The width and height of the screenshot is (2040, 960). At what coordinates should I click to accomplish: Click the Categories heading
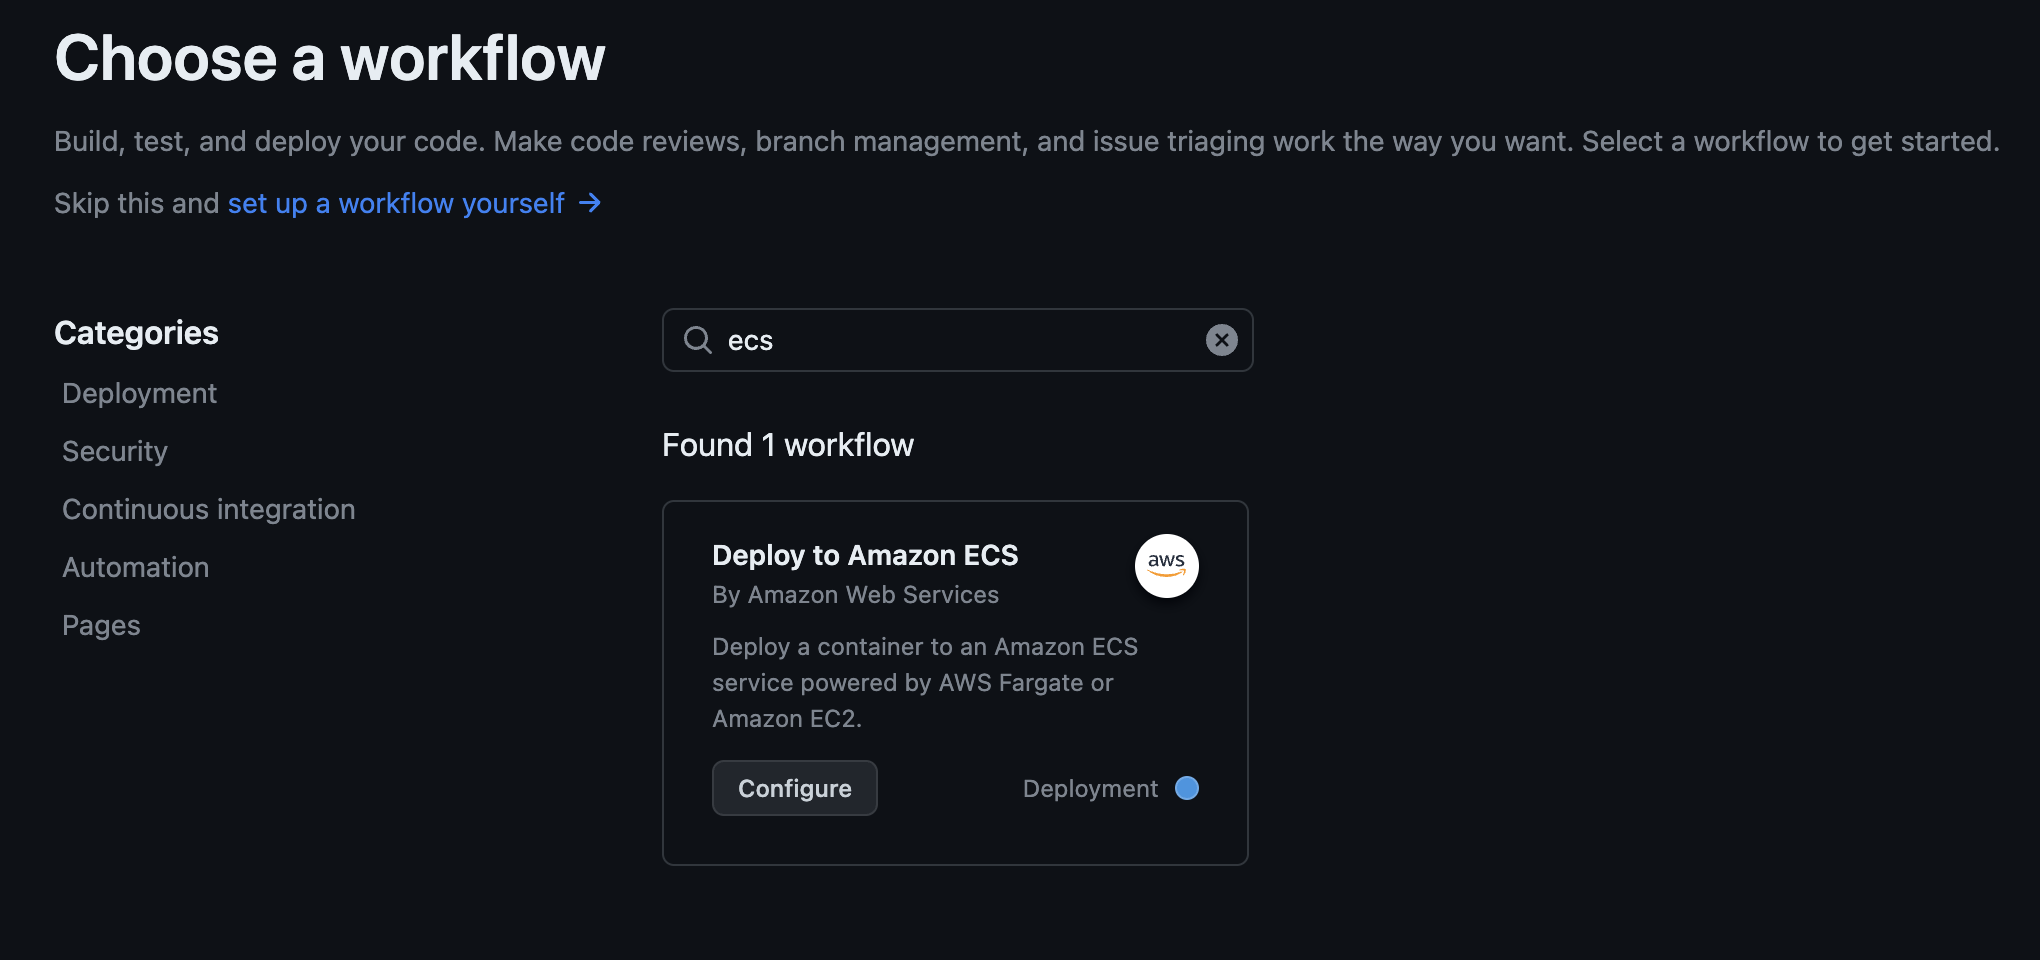point(136,332)
